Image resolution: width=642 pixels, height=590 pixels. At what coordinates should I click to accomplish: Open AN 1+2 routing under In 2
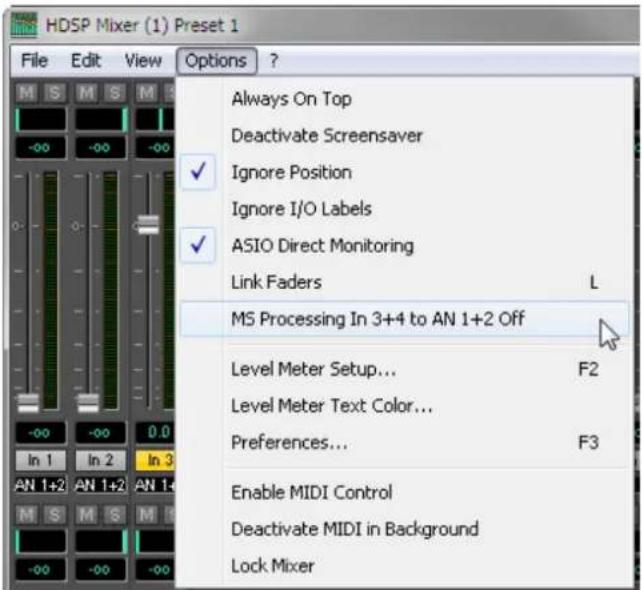pos(100,486)
